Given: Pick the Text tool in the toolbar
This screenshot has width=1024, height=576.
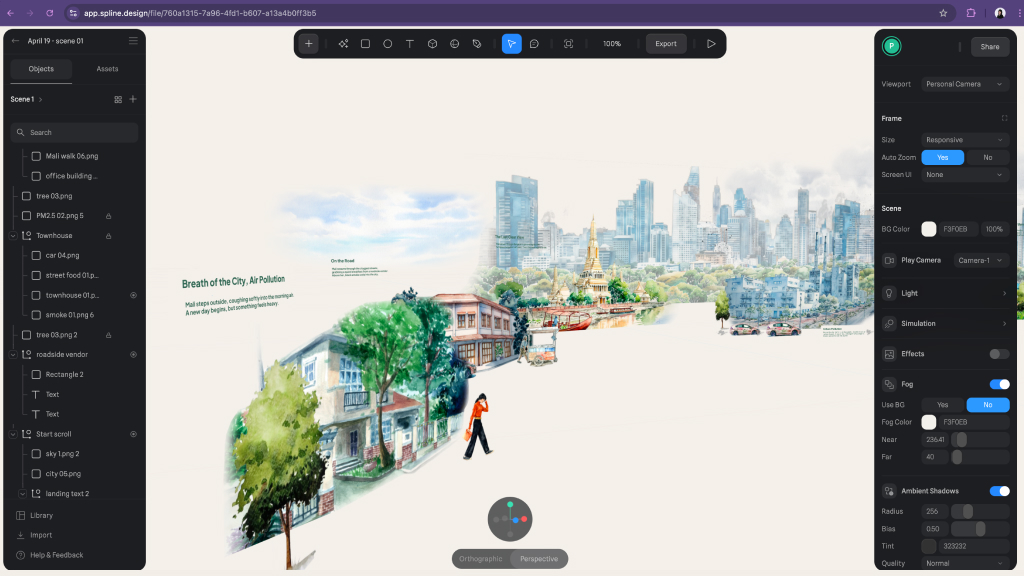Looking at the screenshot, I should [x=410, y=44].
